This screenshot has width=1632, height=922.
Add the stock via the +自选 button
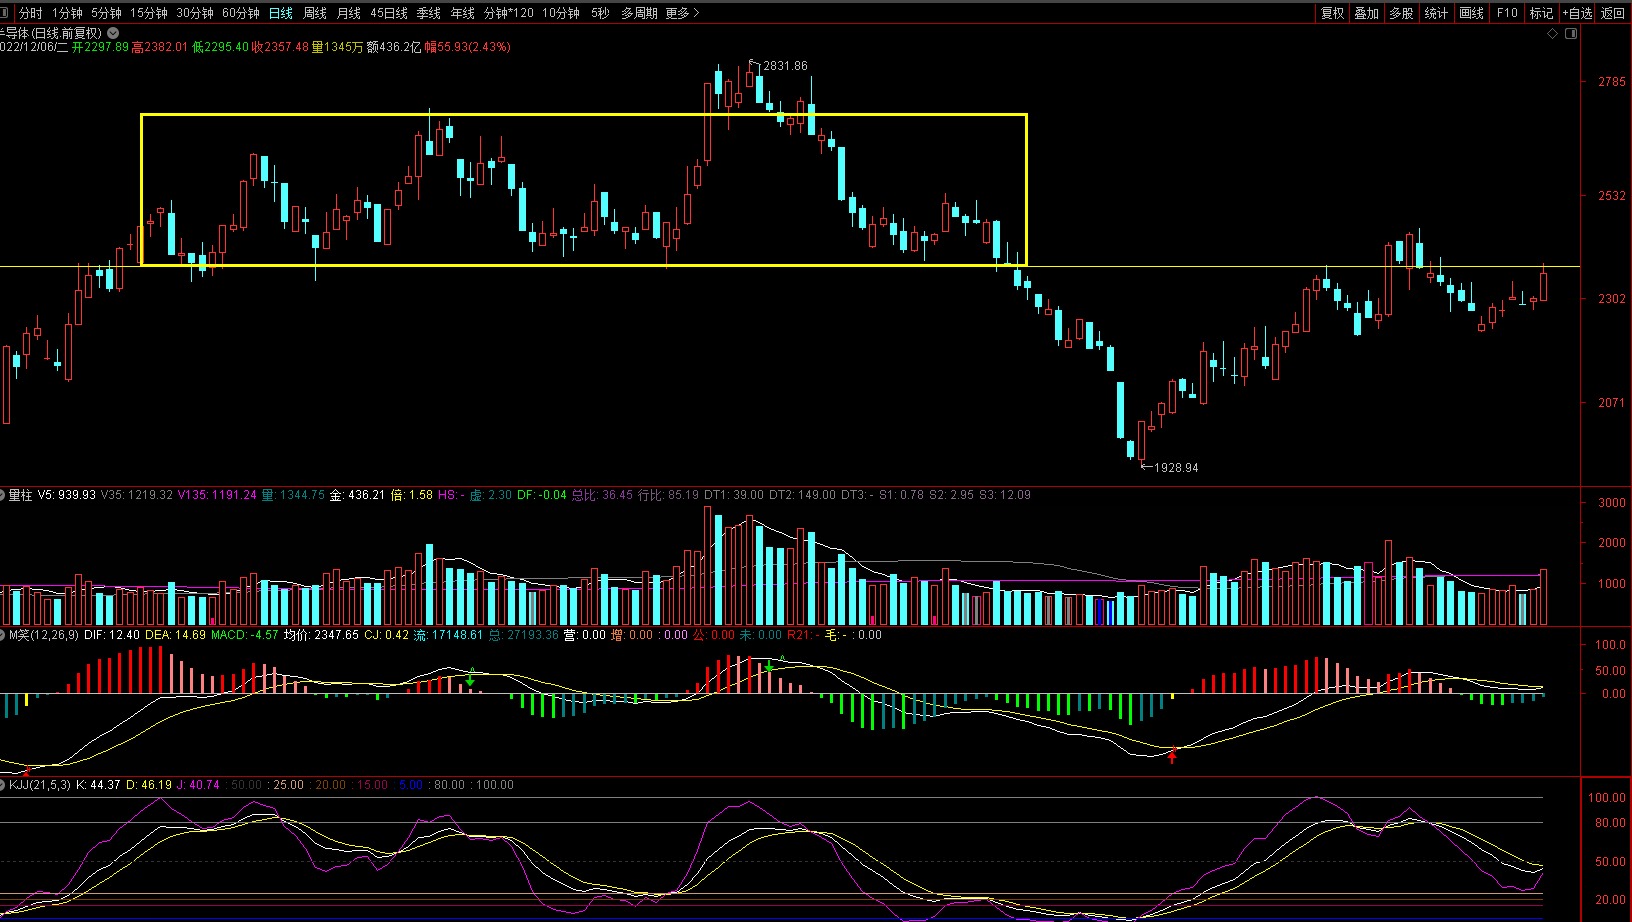click(1577, 13)
